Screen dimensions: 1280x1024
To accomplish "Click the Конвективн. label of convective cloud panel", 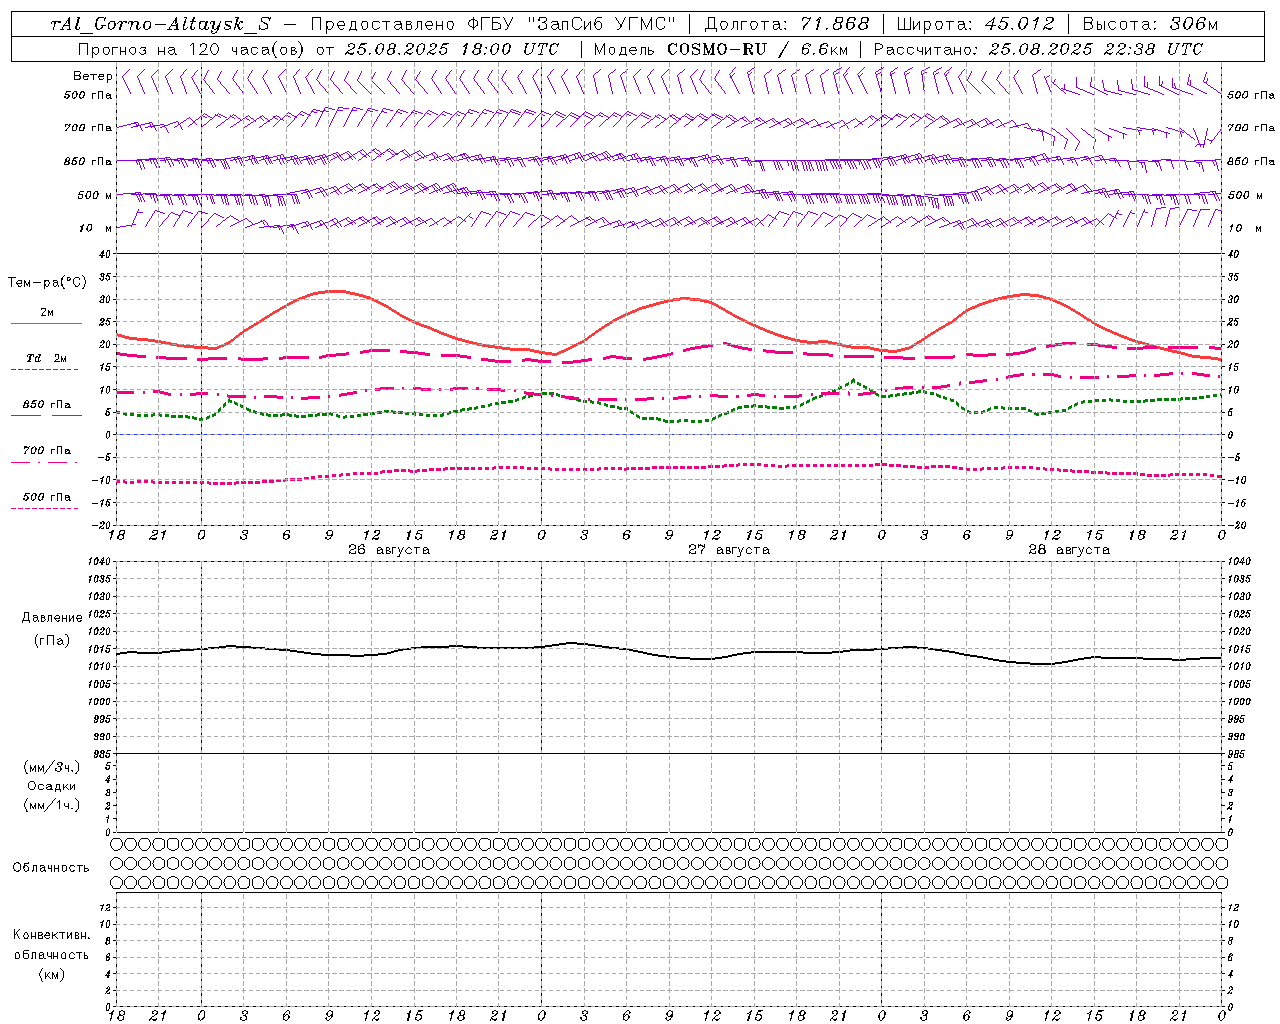I will pos(52,935).
